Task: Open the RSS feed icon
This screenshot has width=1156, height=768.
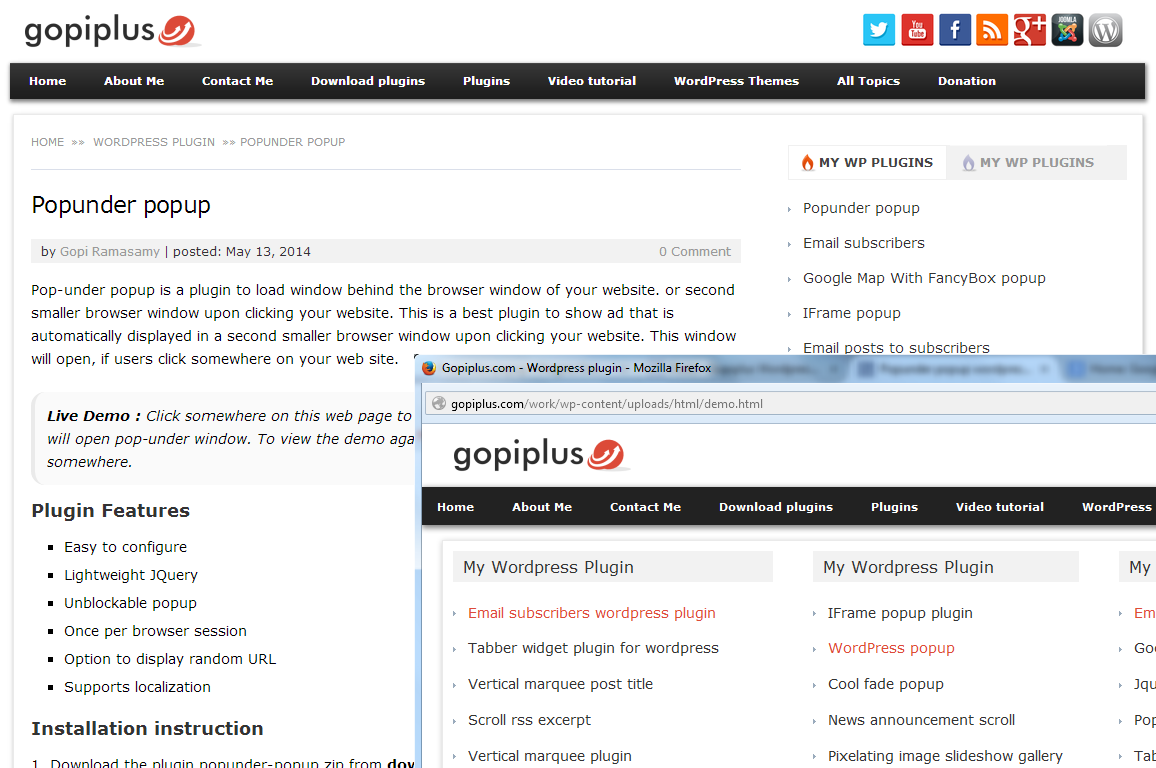Action: click(992, 30)
